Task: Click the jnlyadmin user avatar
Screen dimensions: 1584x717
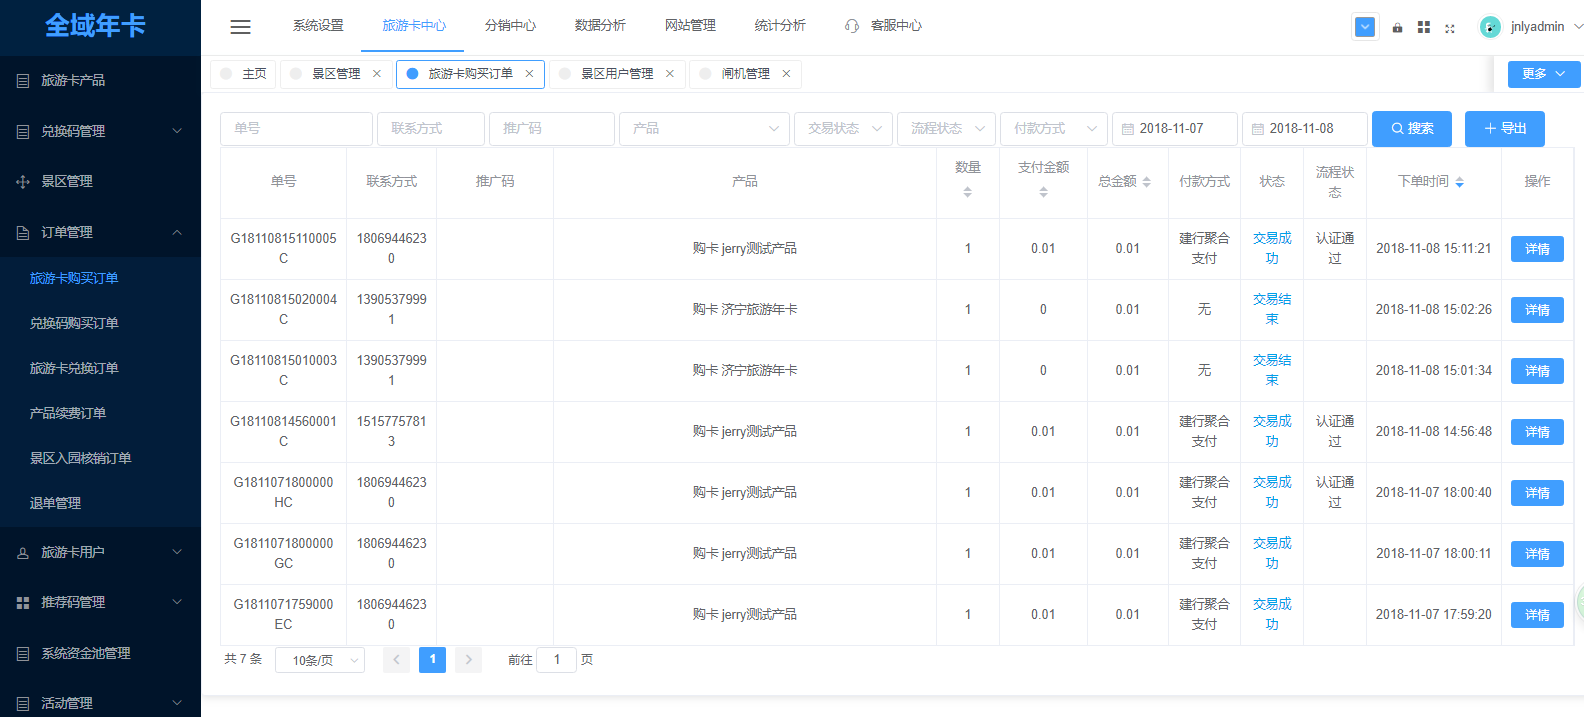Action: (1490, 27)
